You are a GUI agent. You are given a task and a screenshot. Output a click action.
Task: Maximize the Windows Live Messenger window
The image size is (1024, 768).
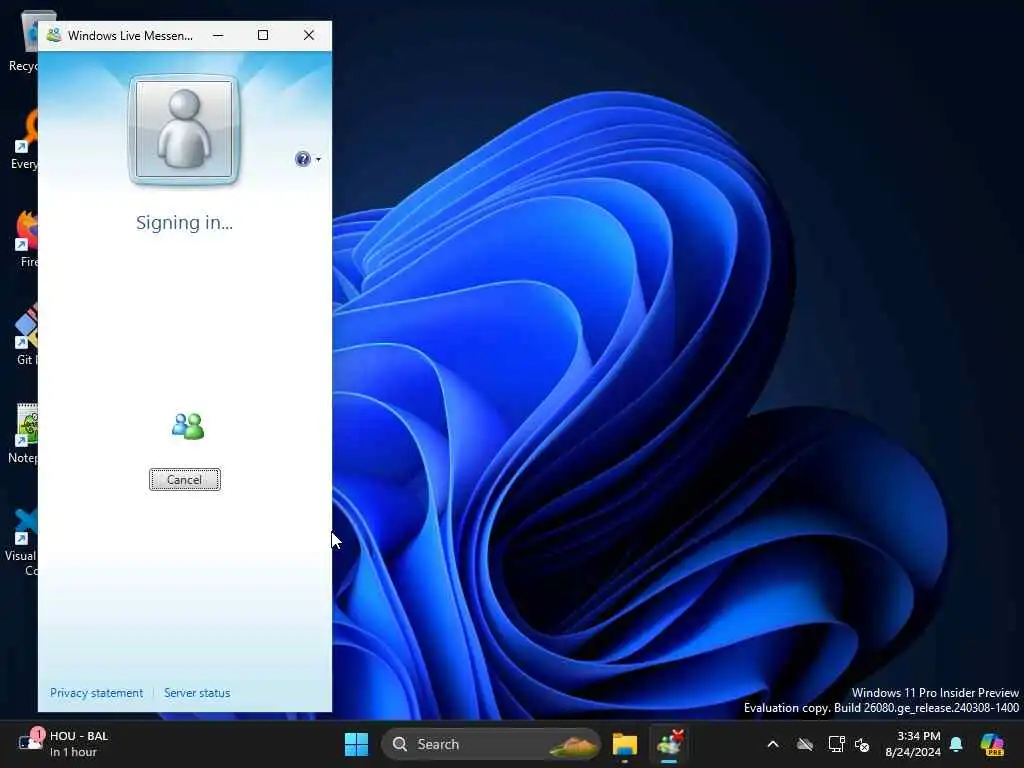pyautogui.click(x=263, y=35)
